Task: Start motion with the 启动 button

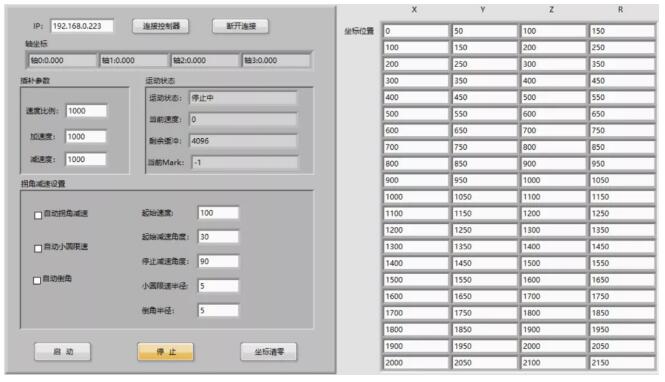Action: click(x=62, y=351)
